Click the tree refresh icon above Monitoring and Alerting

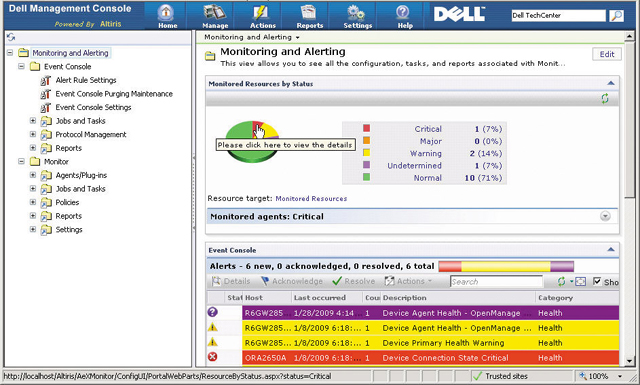tap(11, 37)
